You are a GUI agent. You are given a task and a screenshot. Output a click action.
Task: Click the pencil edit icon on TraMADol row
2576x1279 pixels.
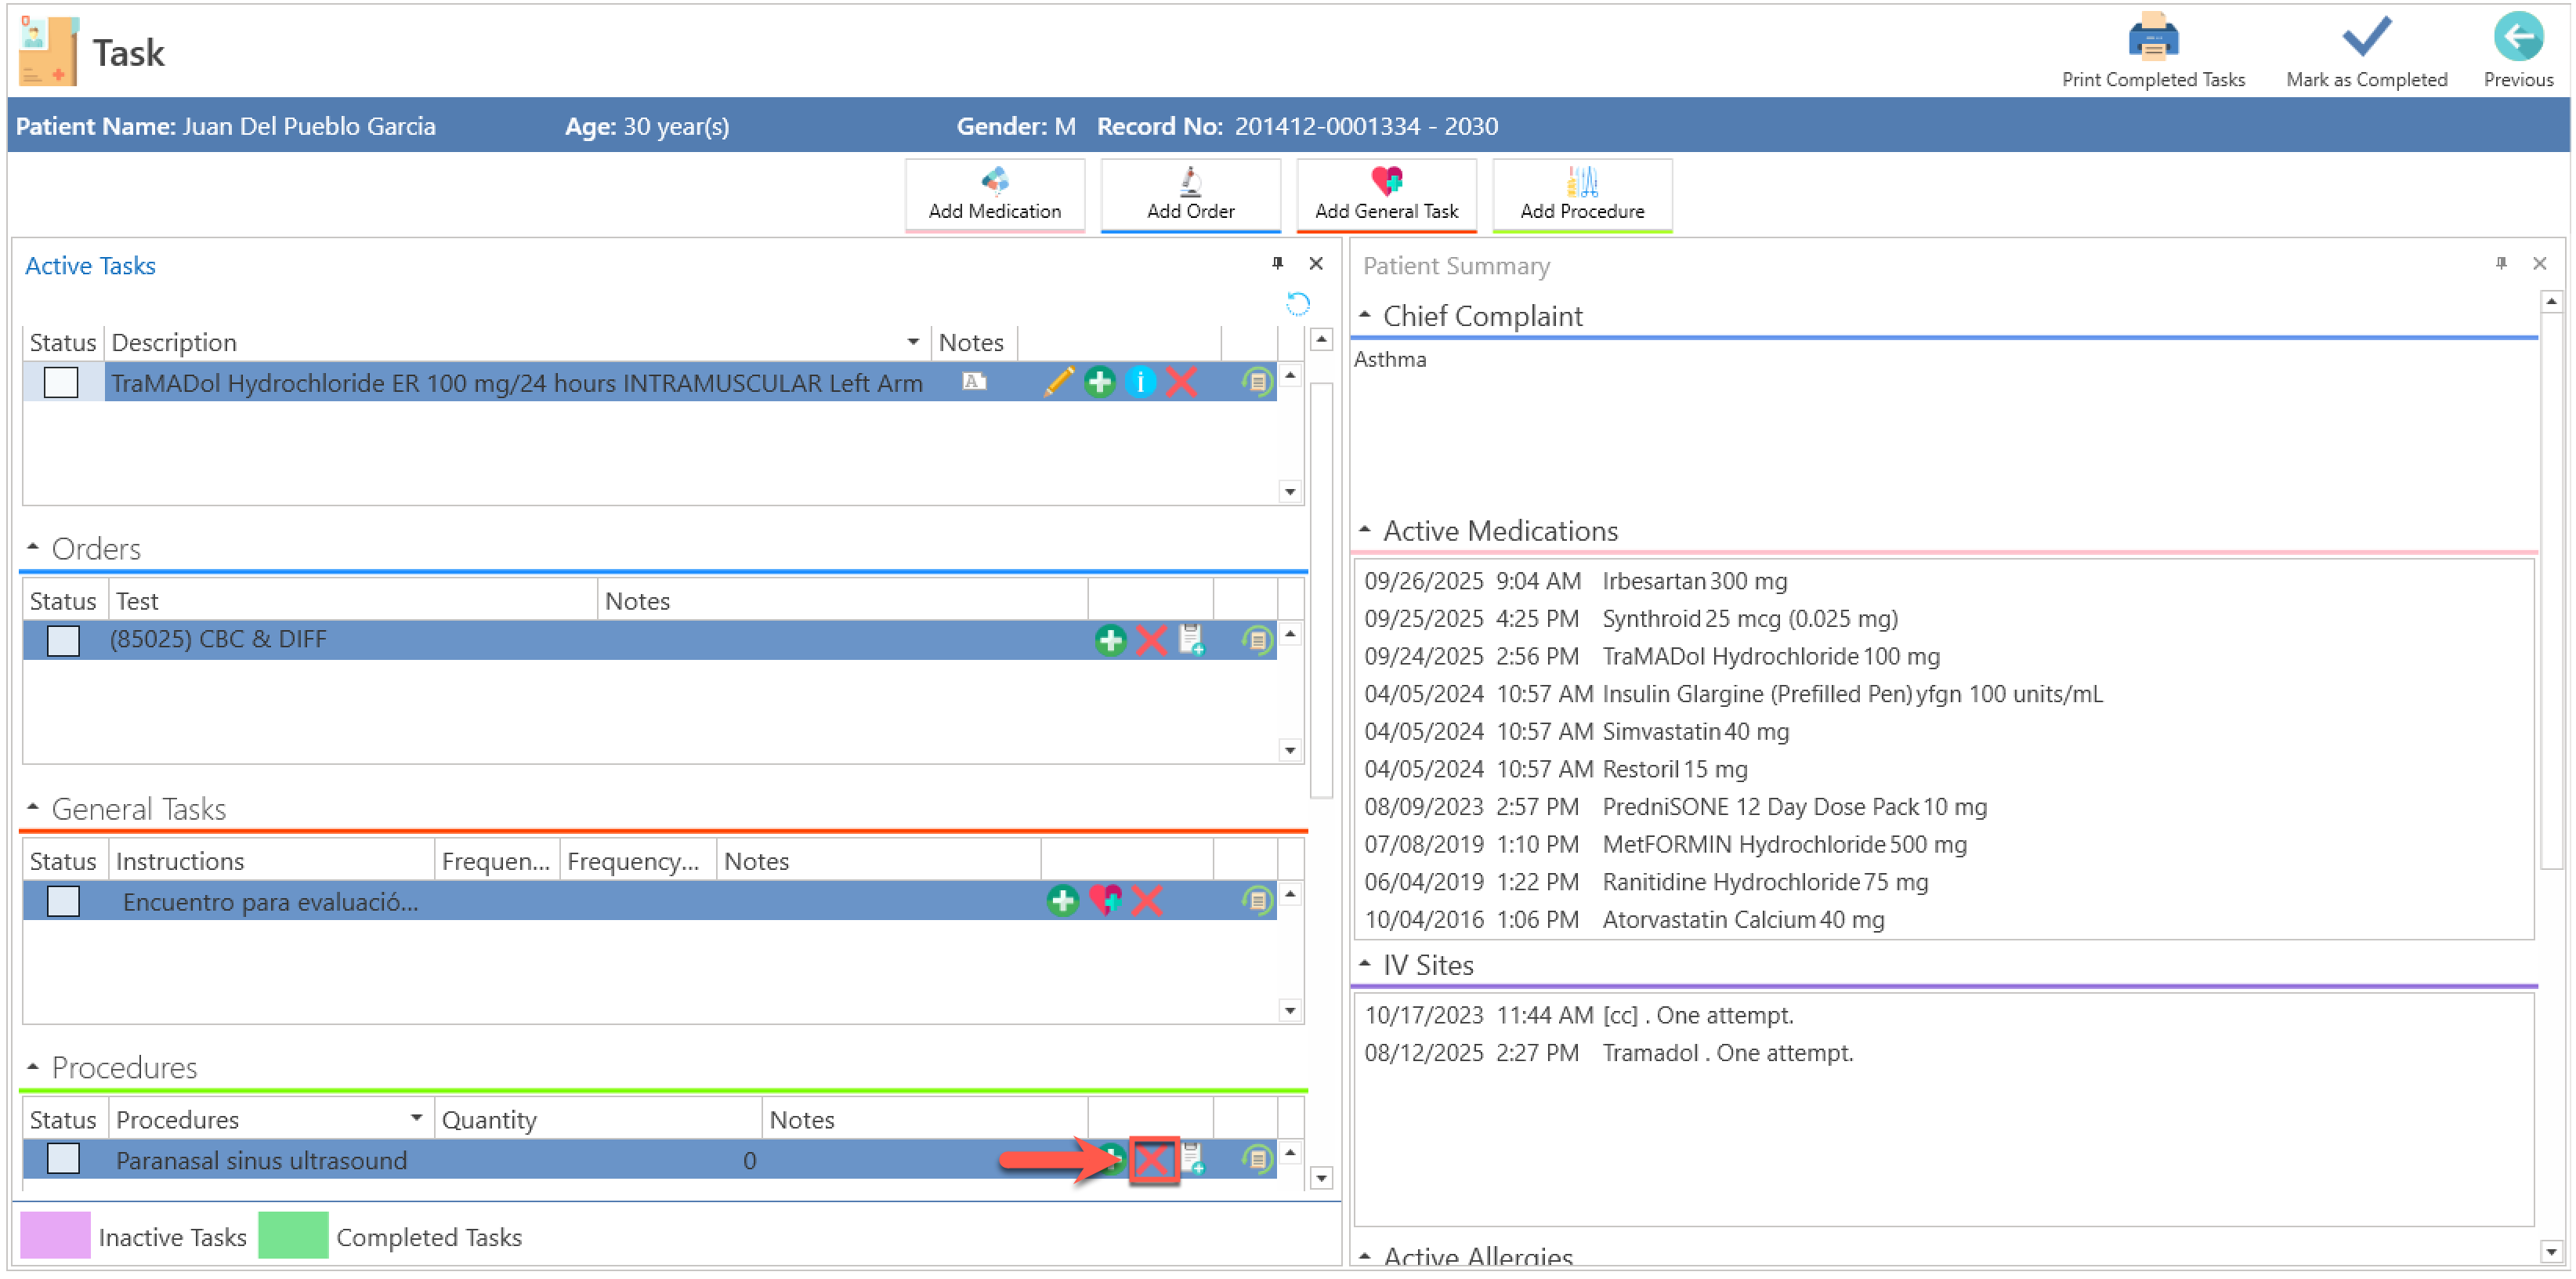1058,382
